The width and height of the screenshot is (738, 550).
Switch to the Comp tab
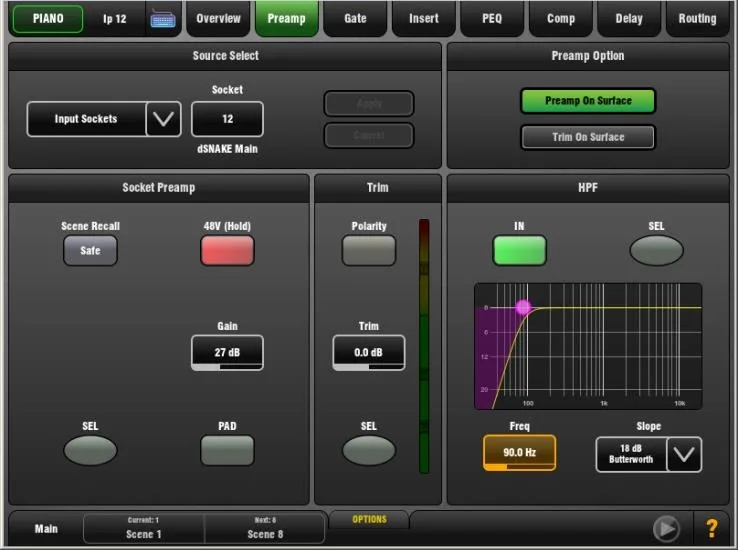coord(561,19)
